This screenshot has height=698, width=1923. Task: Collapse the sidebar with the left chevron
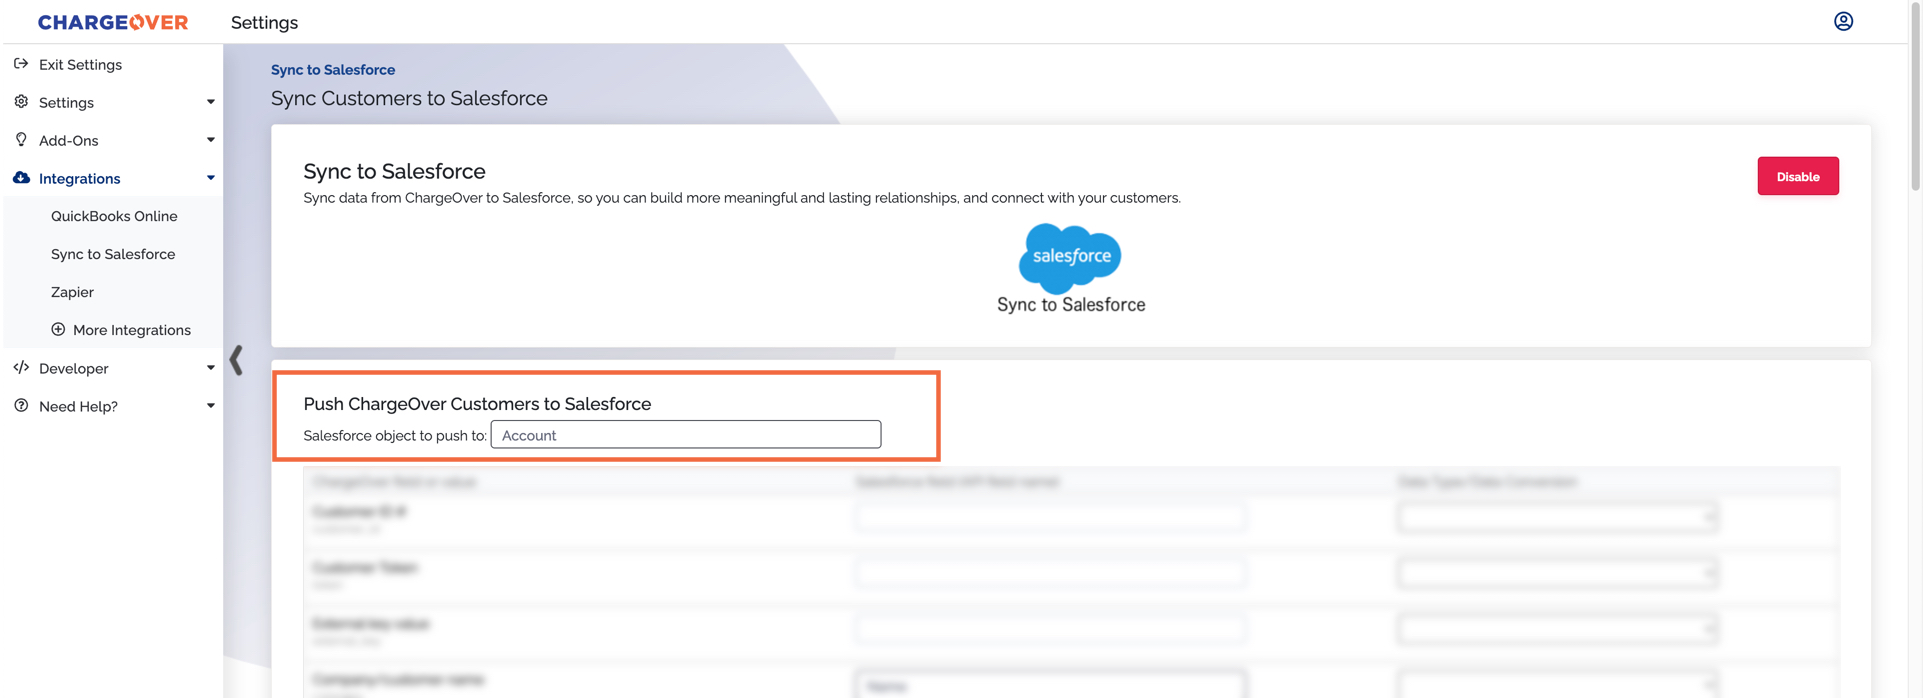[236, 360]
